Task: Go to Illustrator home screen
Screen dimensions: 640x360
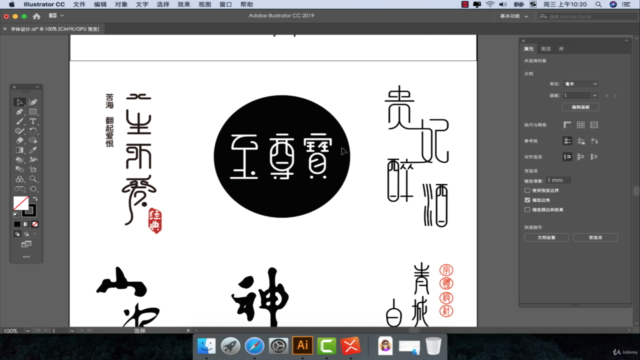Action: point(37,16)
